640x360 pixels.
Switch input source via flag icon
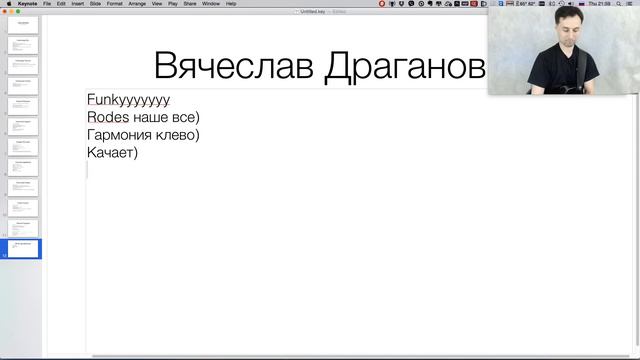[x=582, y=3]
